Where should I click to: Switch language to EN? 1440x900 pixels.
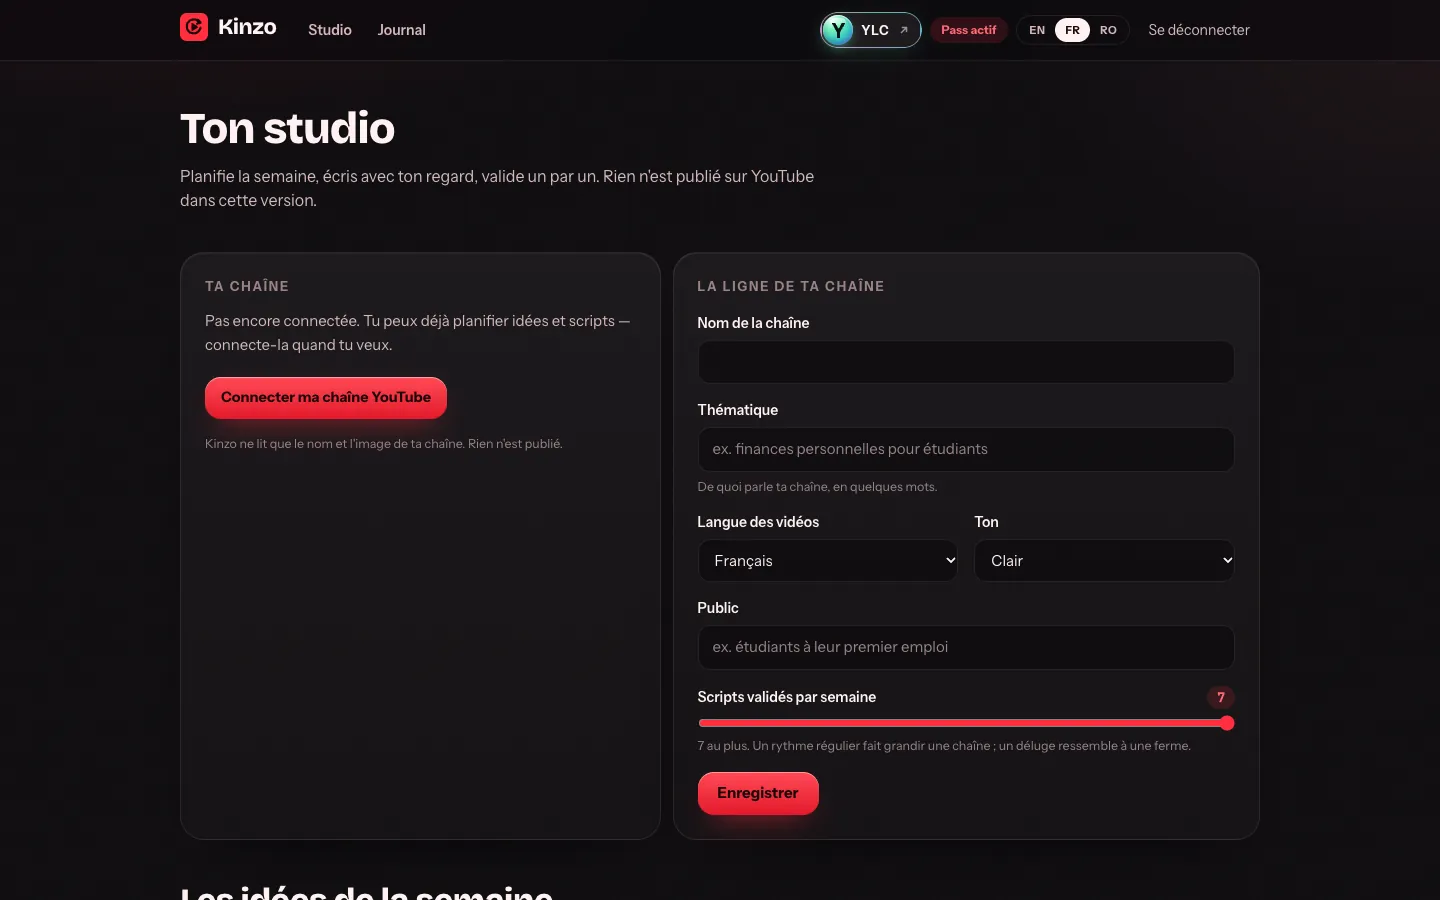(x=1037, y=30)
